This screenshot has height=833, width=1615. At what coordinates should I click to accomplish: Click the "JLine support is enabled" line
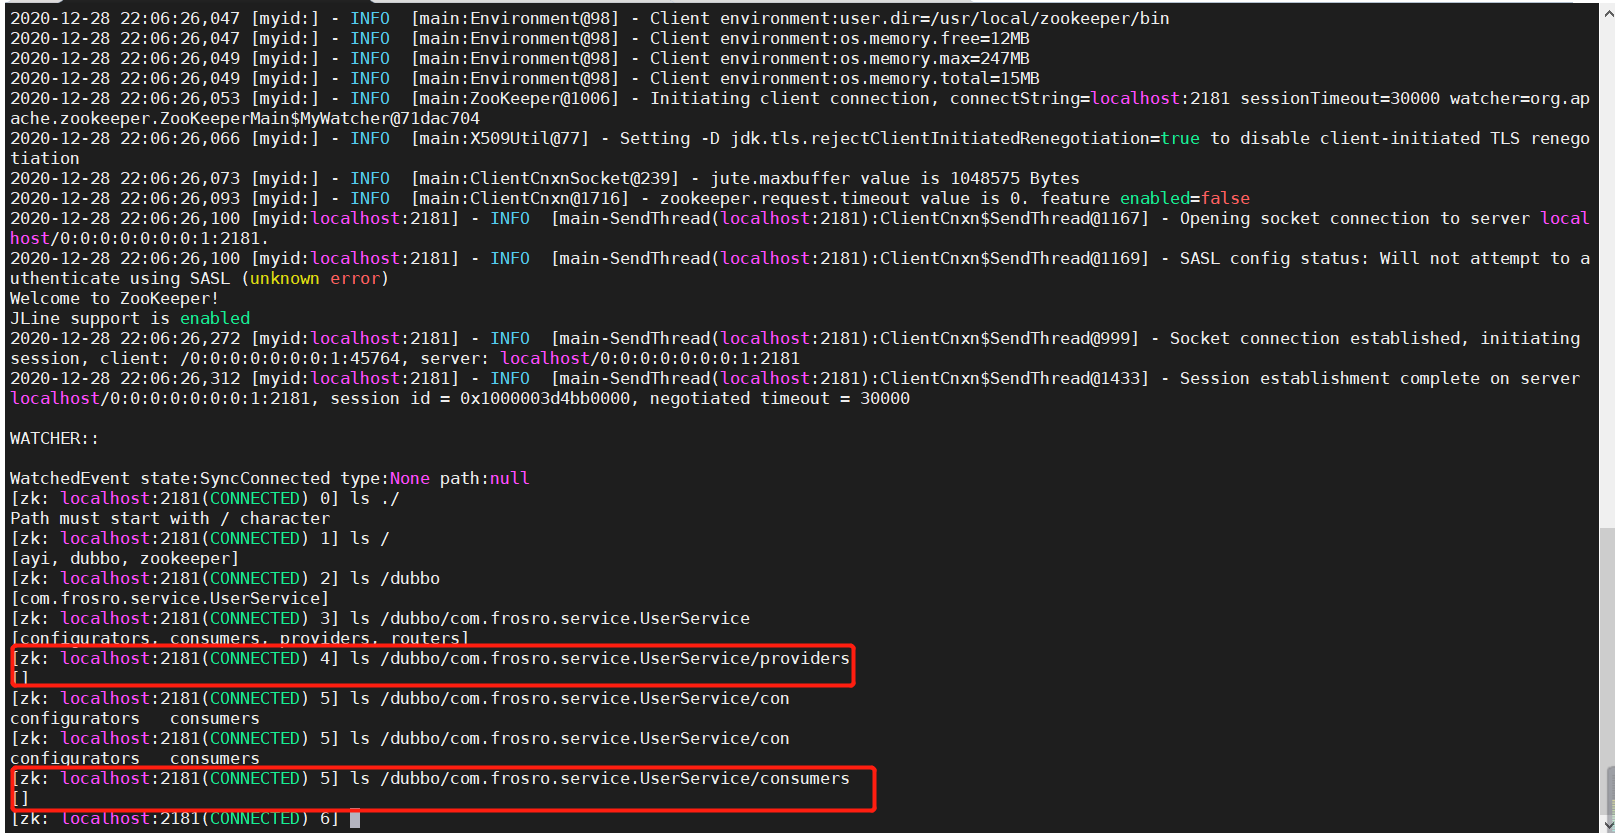tap(130, 318)
